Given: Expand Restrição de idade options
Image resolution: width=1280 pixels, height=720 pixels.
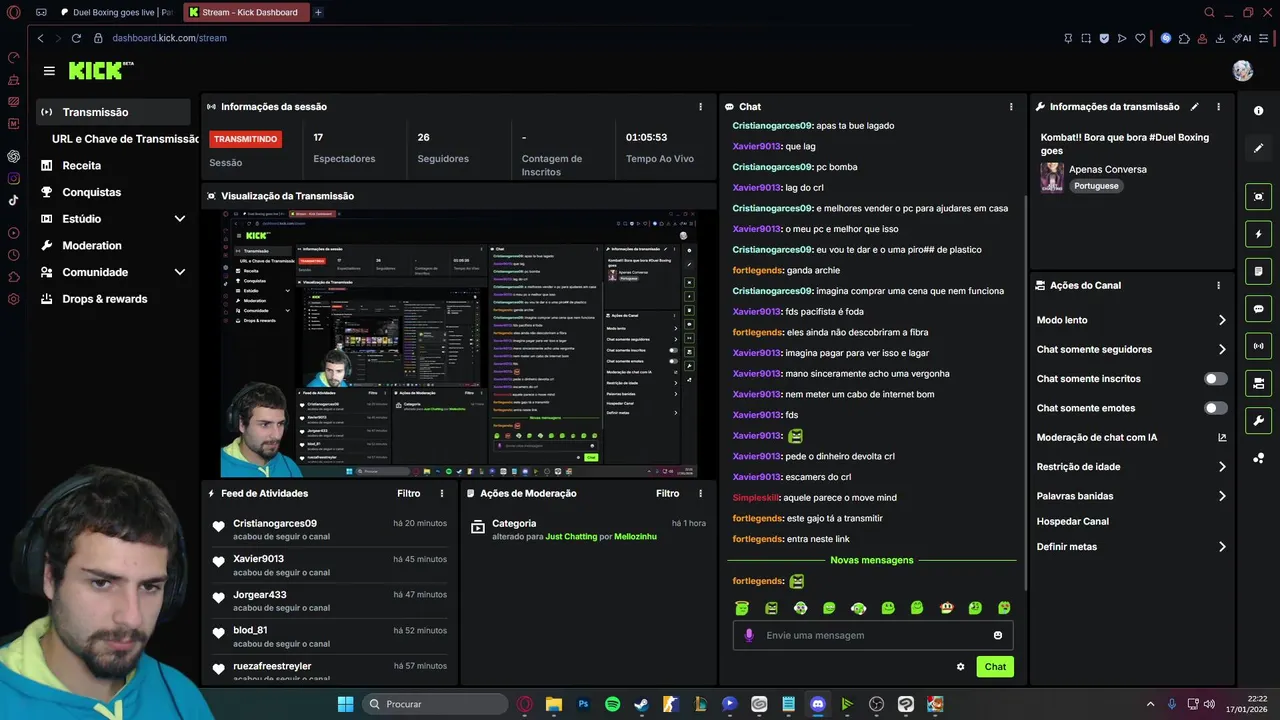Looking at the screenshot, I should (x=1222, y=467).
